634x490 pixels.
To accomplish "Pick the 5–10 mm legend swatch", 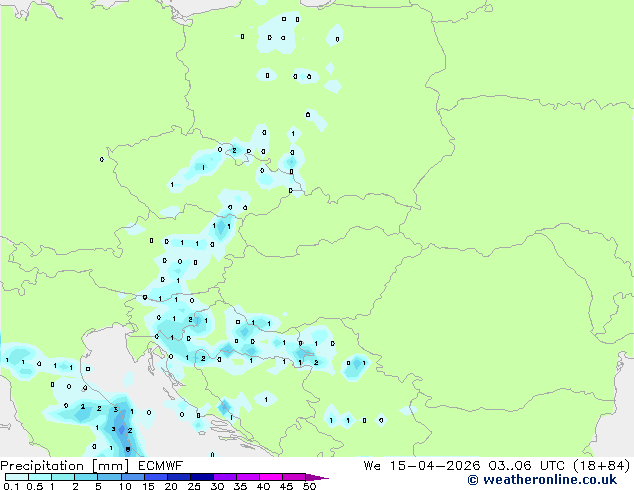I will coord(109,477).
